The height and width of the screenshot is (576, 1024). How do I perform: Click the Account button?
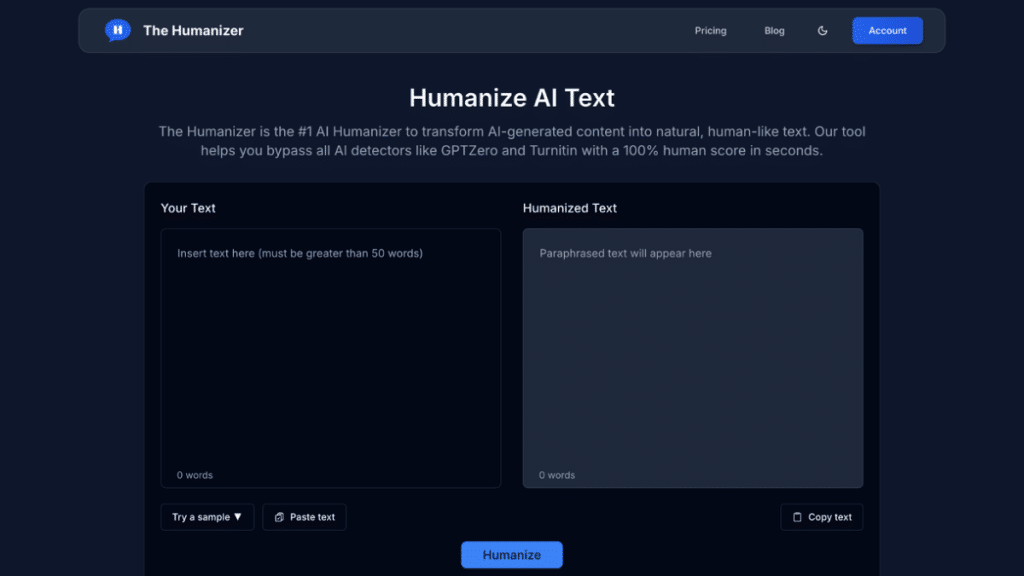tap(887, 31)
